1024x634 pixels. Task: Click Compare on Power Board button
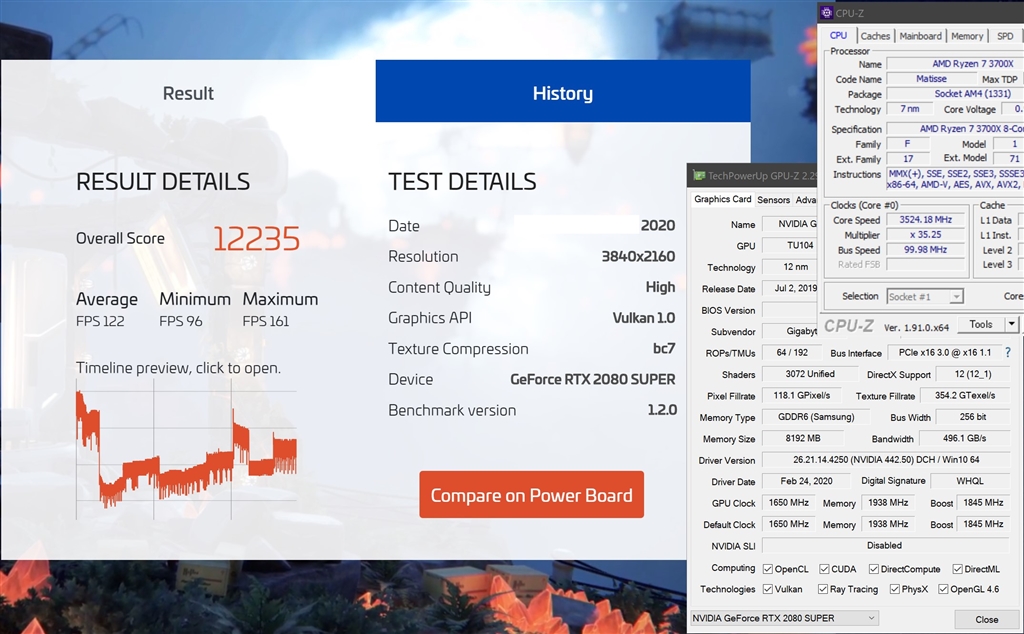pyautogui.click(x=532, y=495)
